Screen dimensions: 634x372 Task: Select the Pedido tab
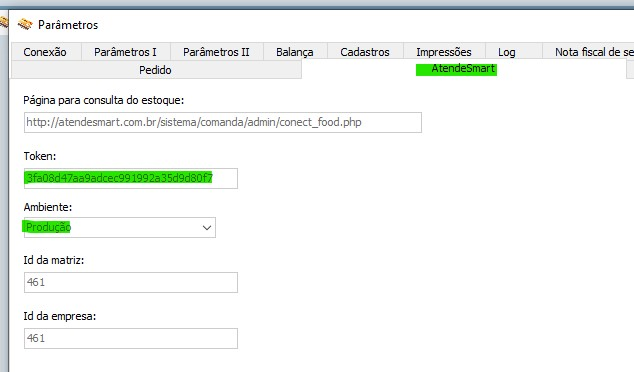coord(156,70)
